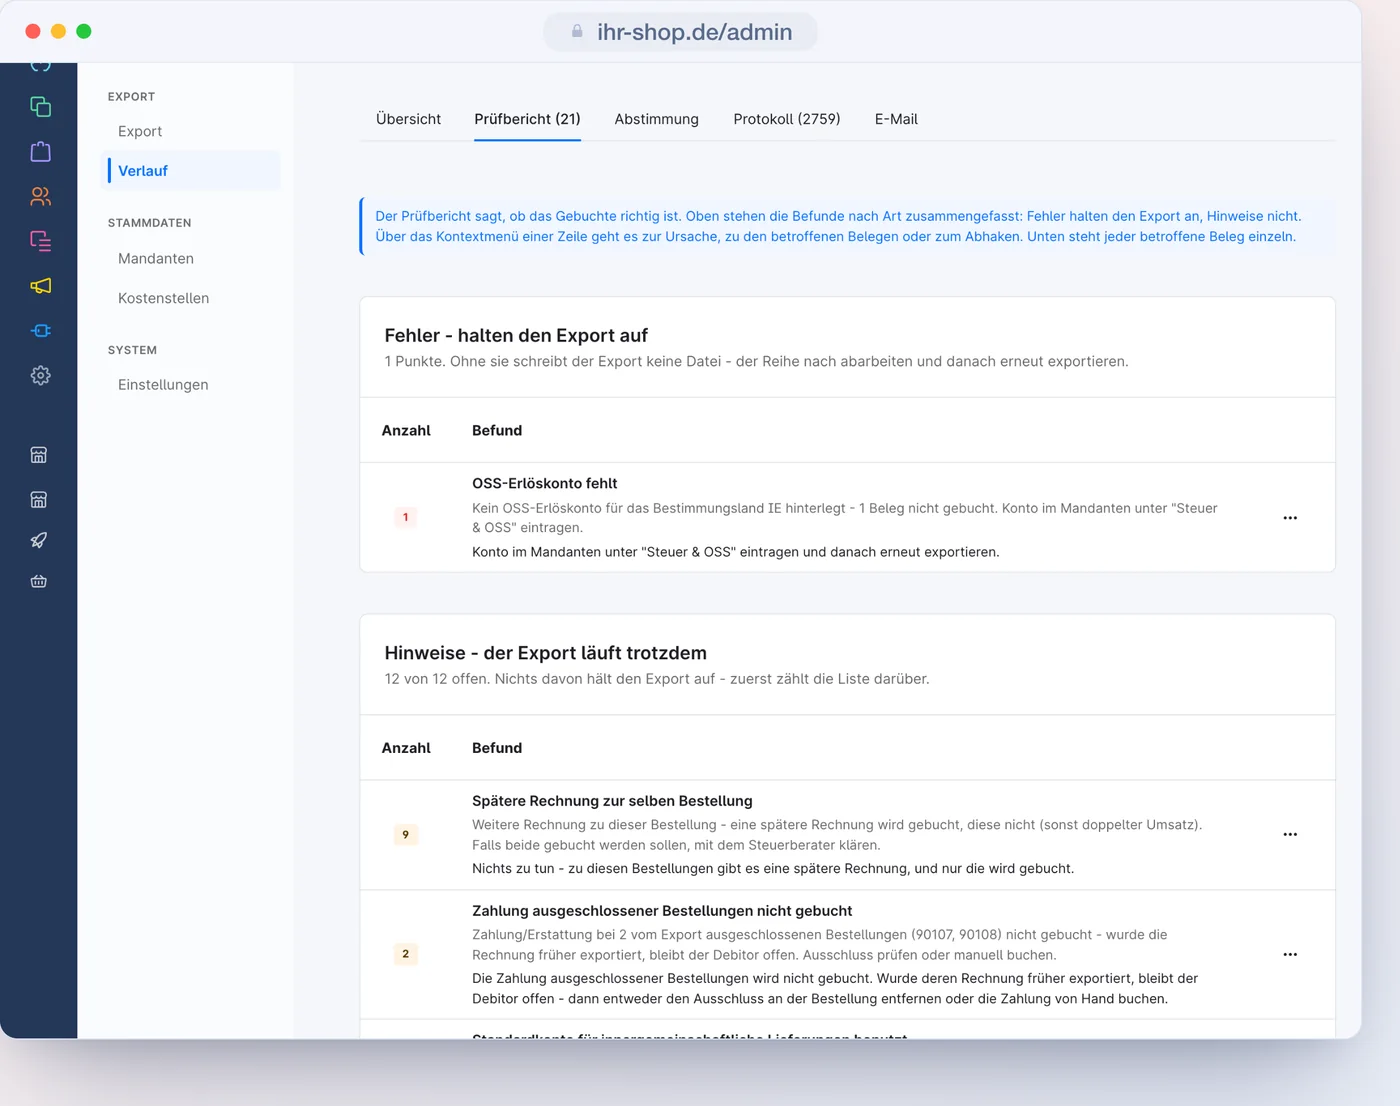
Task: Click 'Spätere Rechnung zur selben Bestellung' title
Action: [x=612, y=801]
